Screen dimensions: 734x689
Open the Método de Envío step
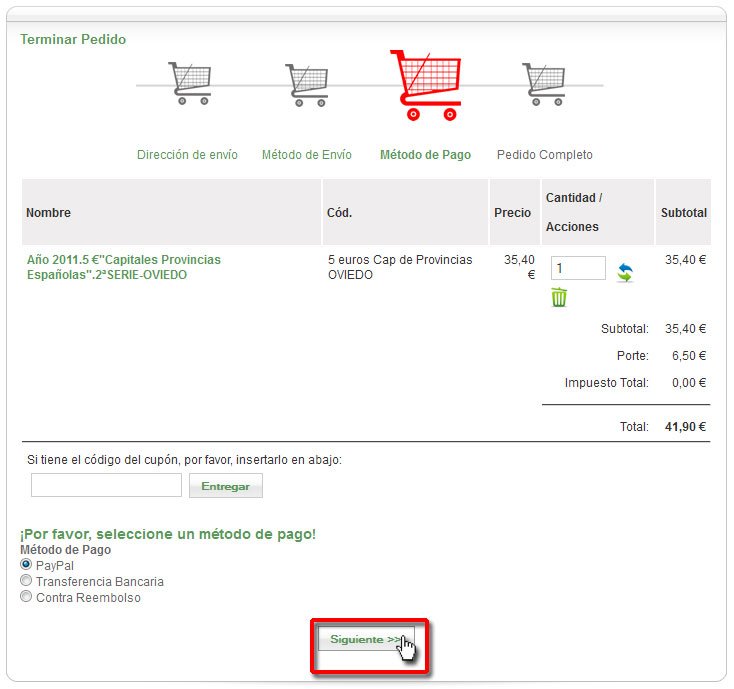306,155
